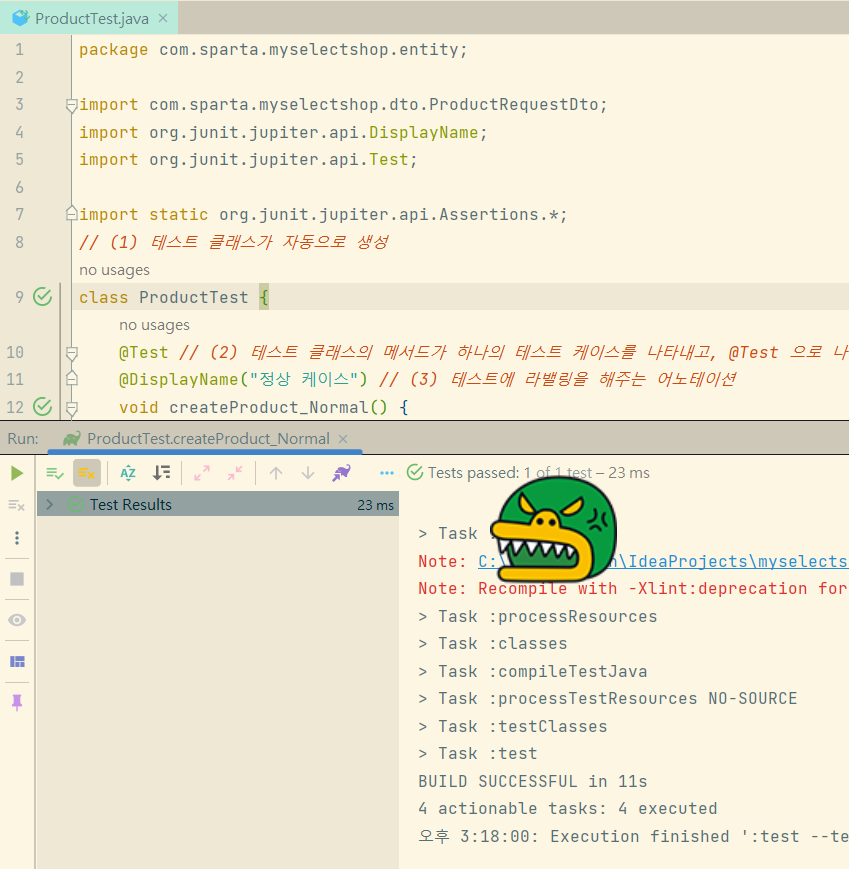Sort test results by duration
This screenshot has width=849, height=869.
(162, 473)
